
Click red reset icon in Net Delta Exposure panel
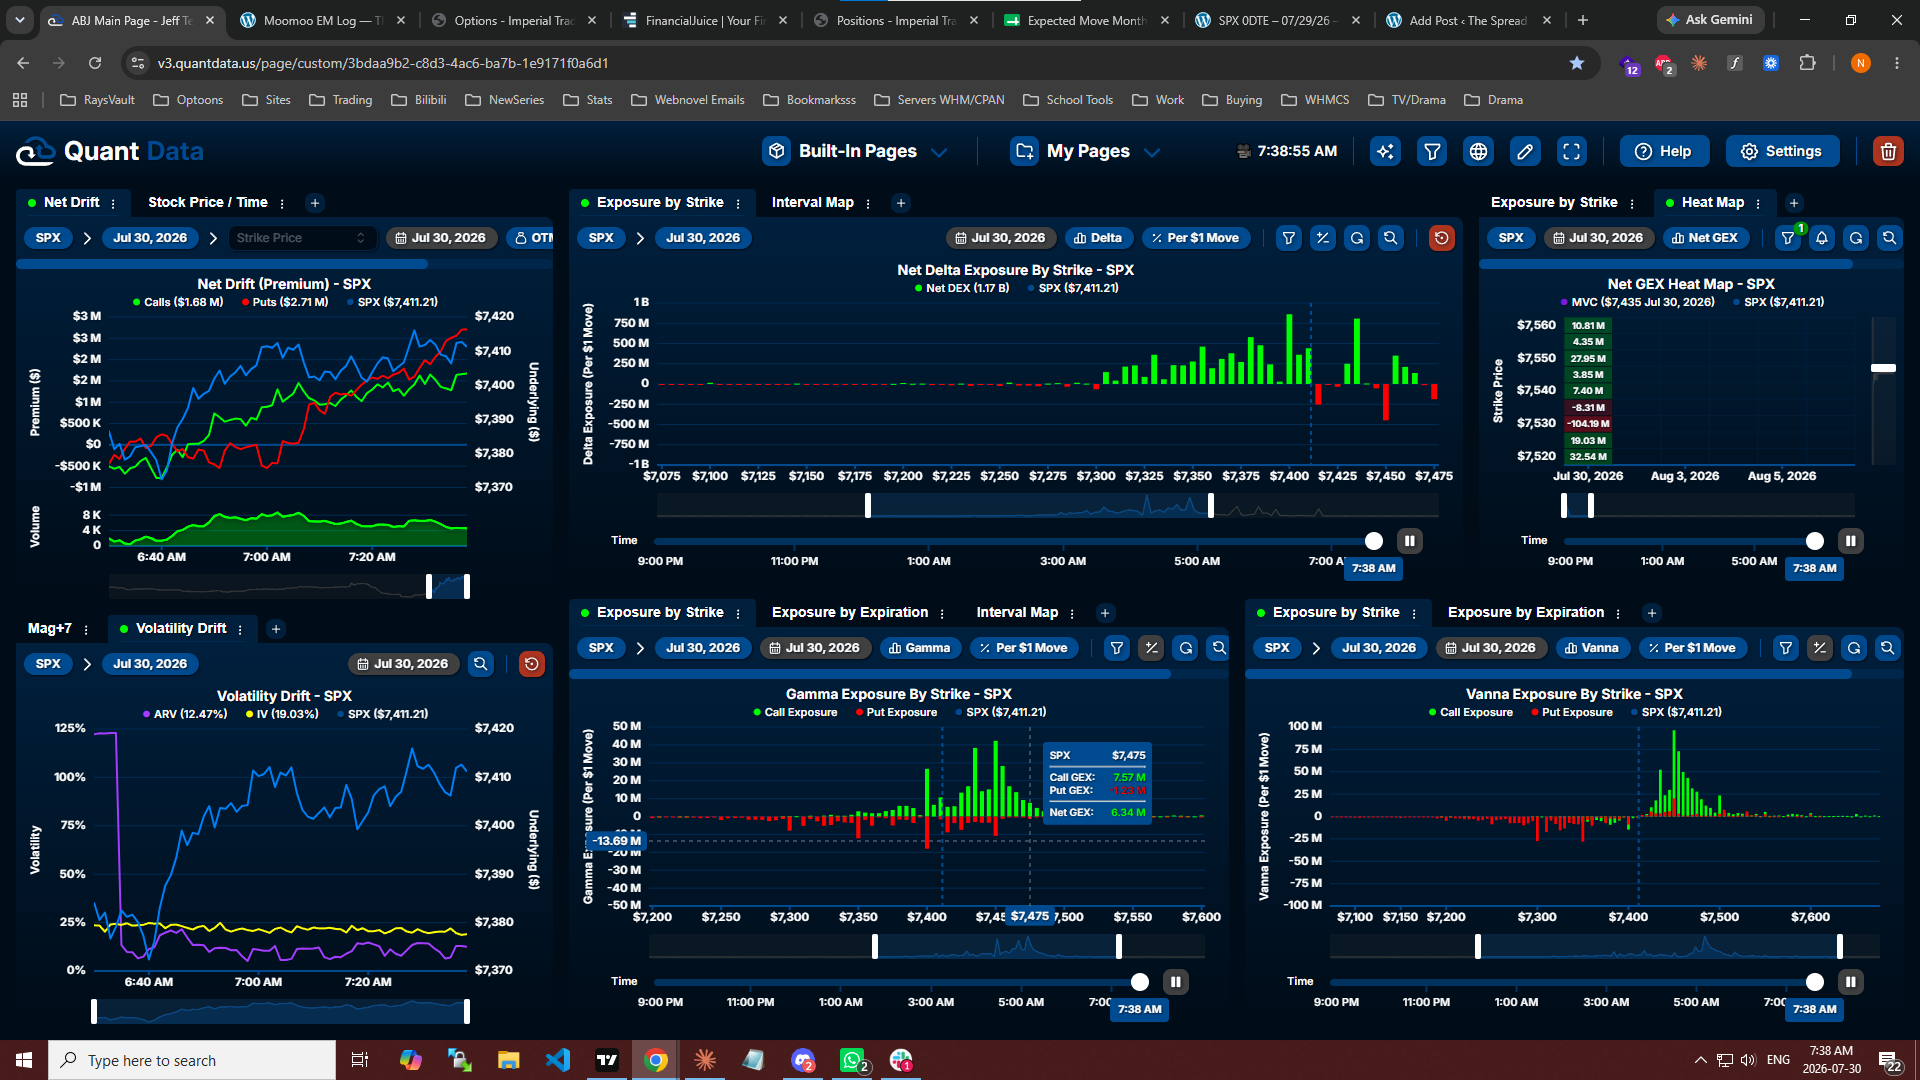tap(1441, 238)
